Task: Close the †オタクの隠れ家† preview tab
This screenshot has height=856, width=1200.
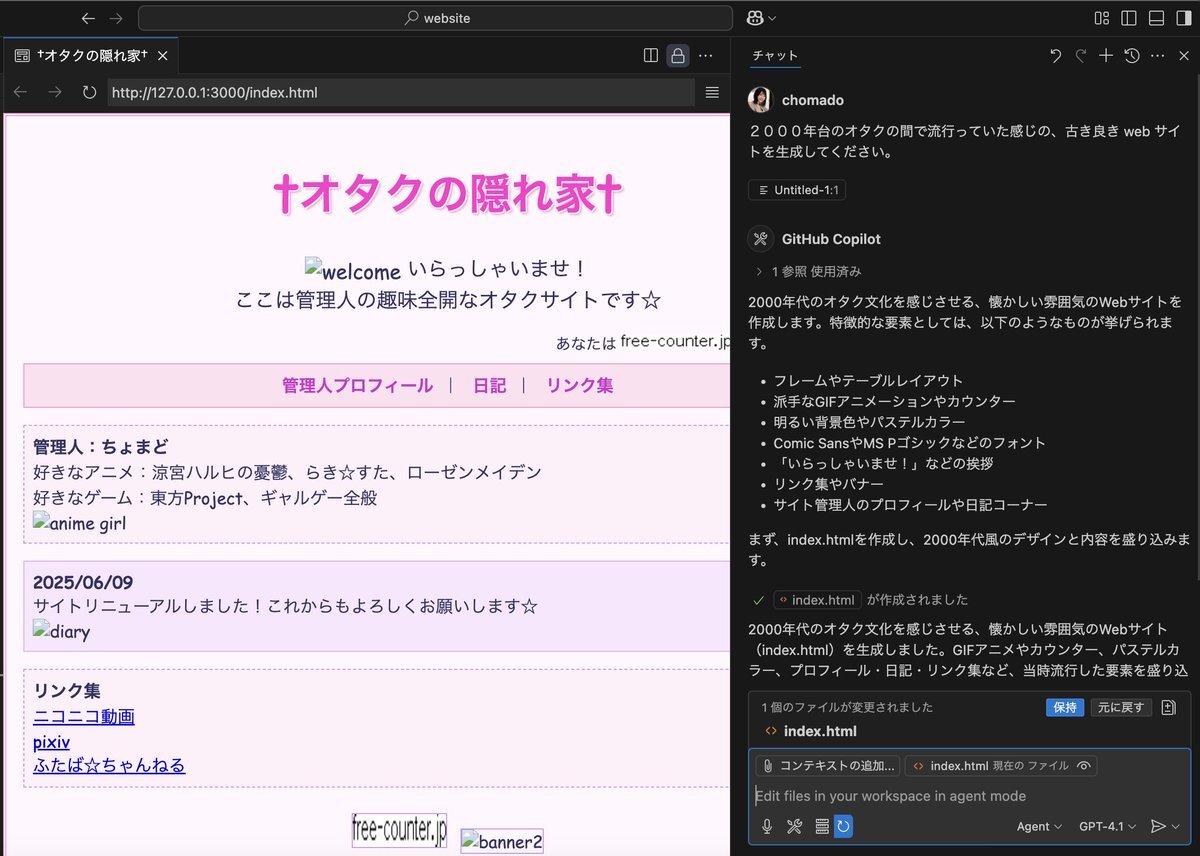Action: pos(163,56)
